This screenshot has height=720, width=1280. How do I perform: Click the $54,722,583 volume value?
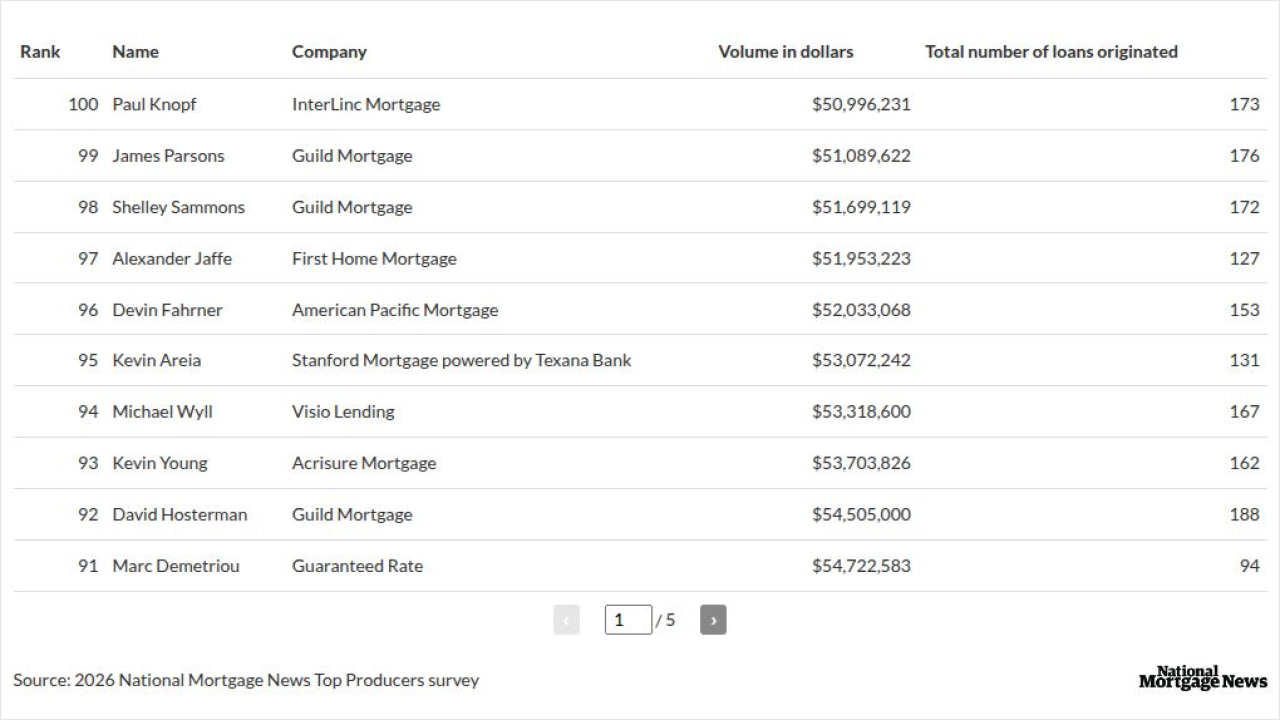pos(861,566)
